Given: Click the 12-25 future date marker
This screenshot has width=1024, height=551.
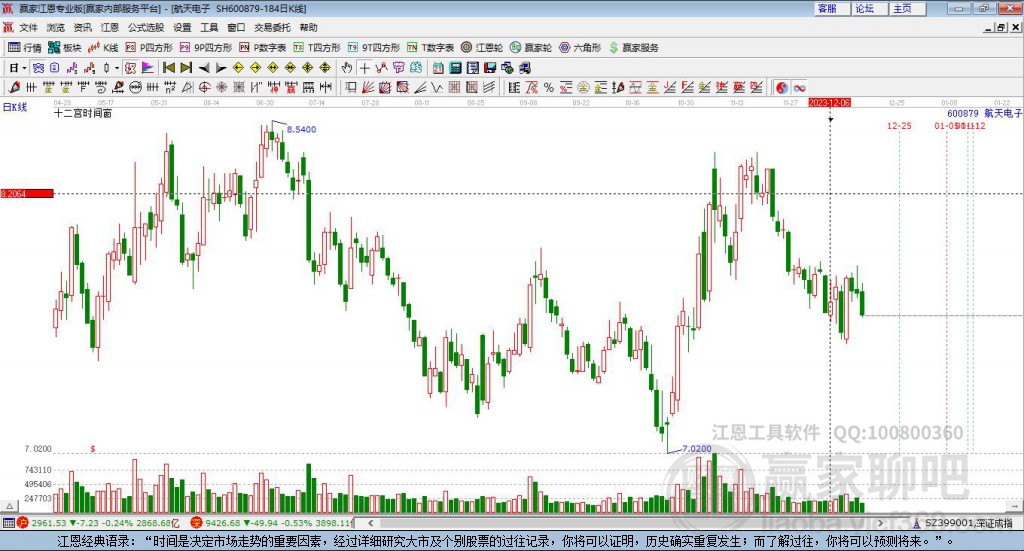Looking at the screenshot, I should tap(899, 125).
